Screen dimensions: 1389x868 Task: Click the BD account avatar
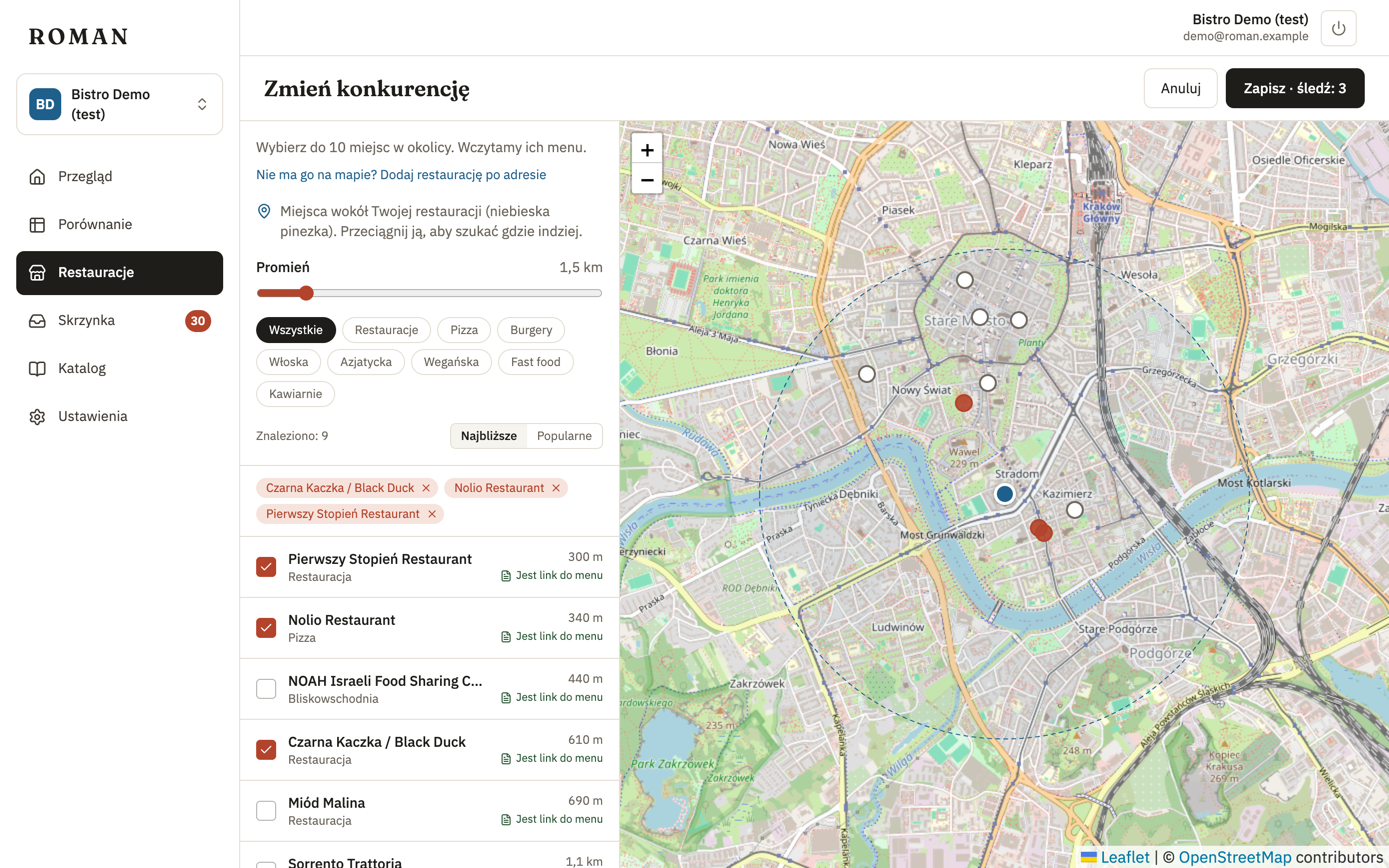[x=45, y=104]
